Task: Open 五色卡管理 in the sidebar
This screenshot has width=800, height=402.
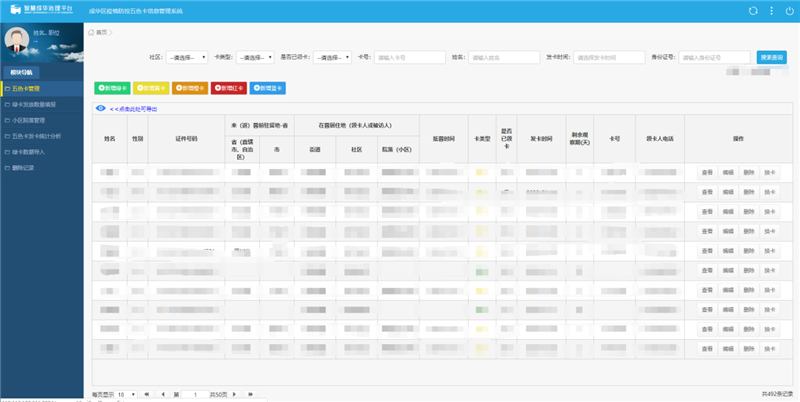Action: [41, 89]
